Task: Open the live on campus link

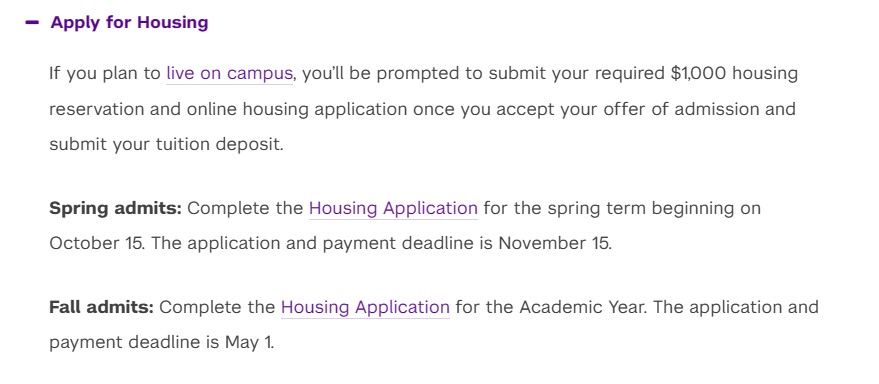Action: [x=229, y=73]
